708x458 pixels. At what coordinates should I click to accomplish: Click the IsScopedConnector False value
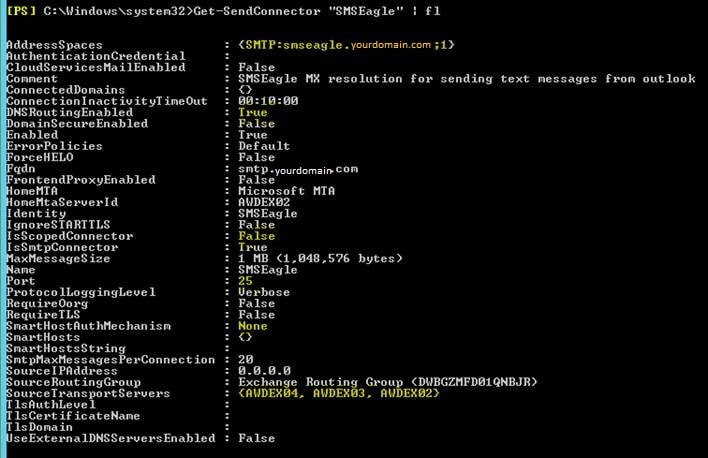[x=256, y=236]
